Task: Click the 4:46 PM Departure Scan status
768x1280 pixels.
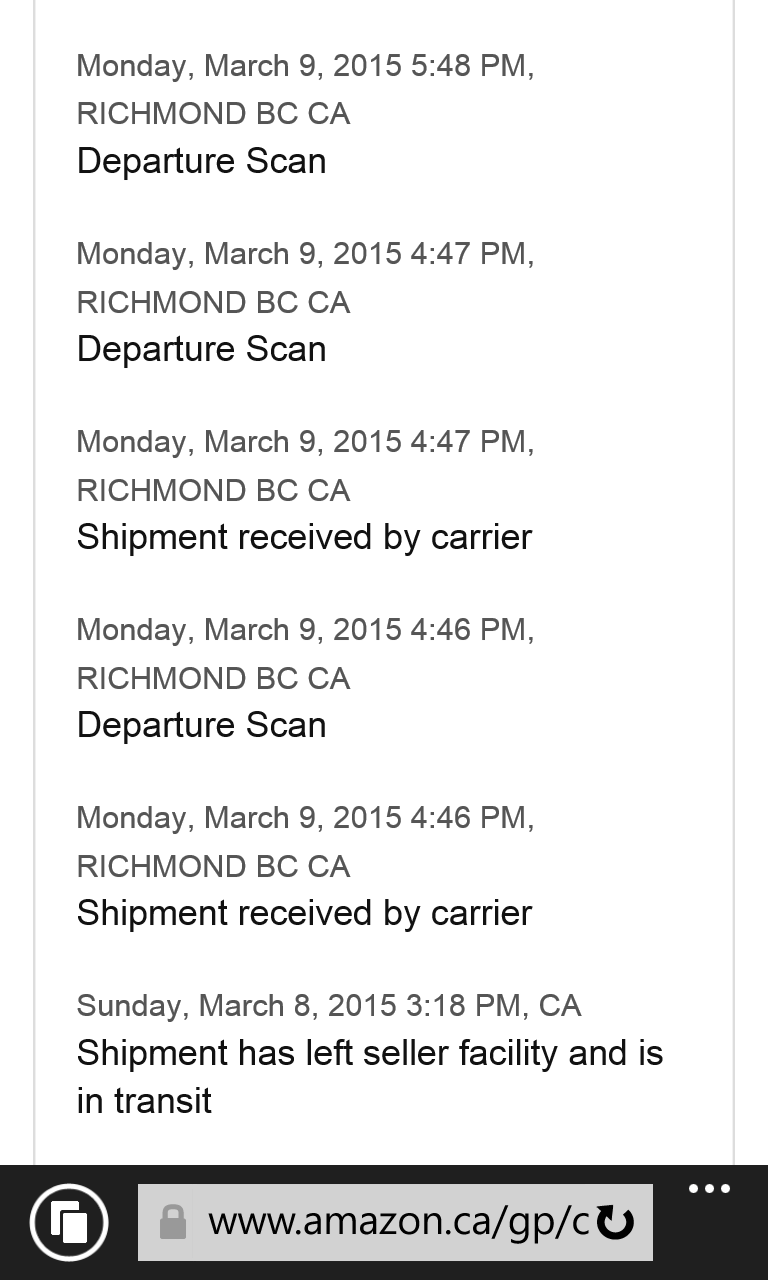Action: pyautogui.click(x=201, y=725)
